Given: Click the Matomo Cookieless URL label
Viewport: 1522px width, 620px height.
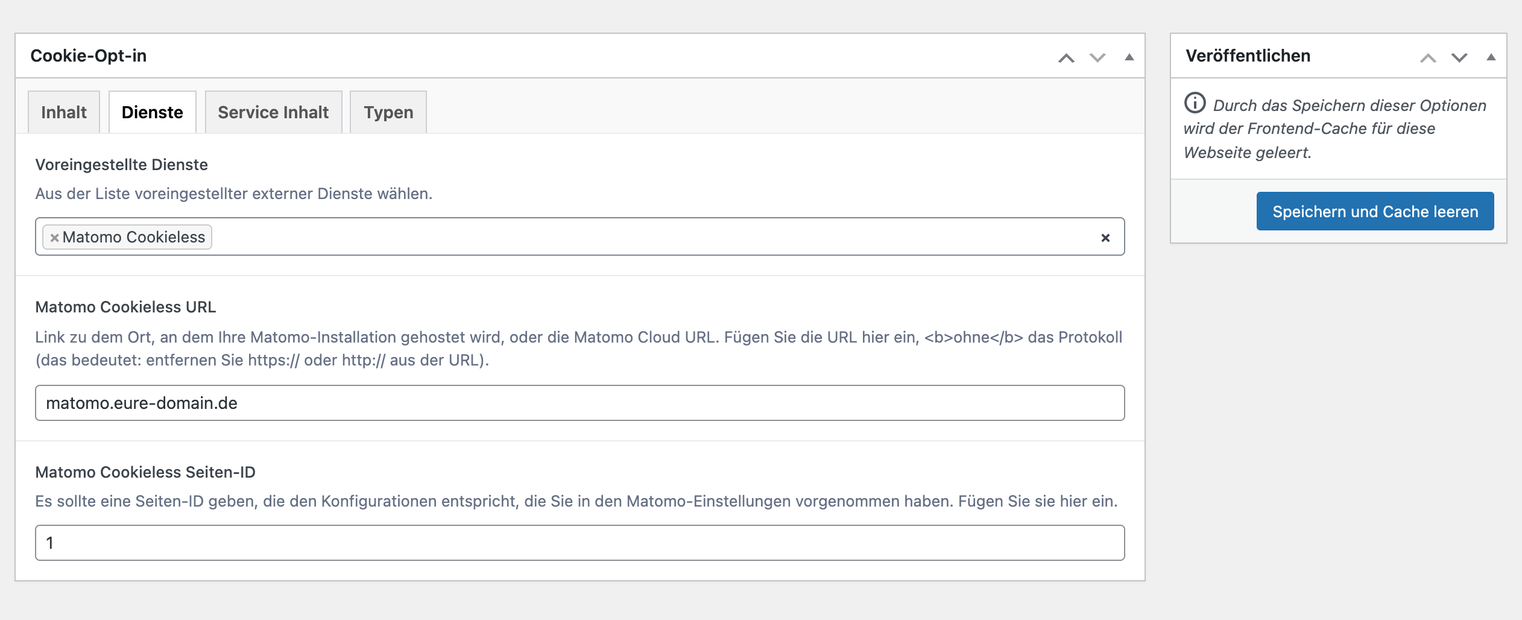Looking at the screenshot, I should point(126,307).
